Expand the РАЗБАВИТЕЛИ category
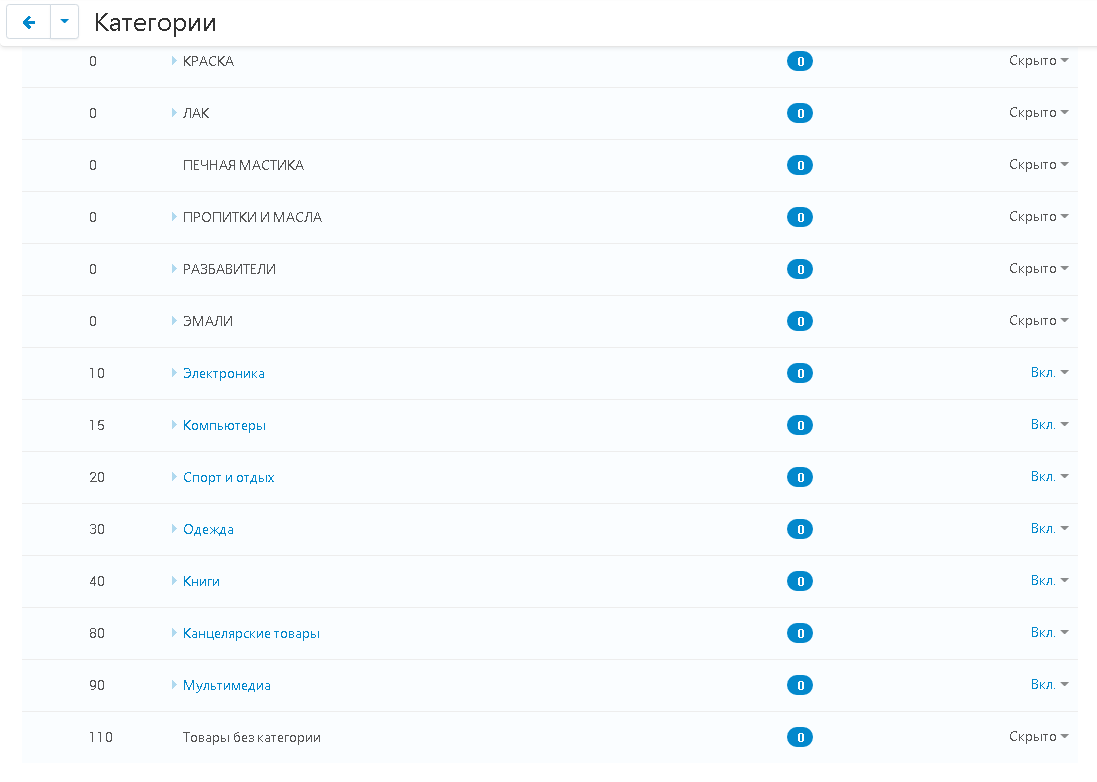The image size is (1097, 782). [174, 269]
